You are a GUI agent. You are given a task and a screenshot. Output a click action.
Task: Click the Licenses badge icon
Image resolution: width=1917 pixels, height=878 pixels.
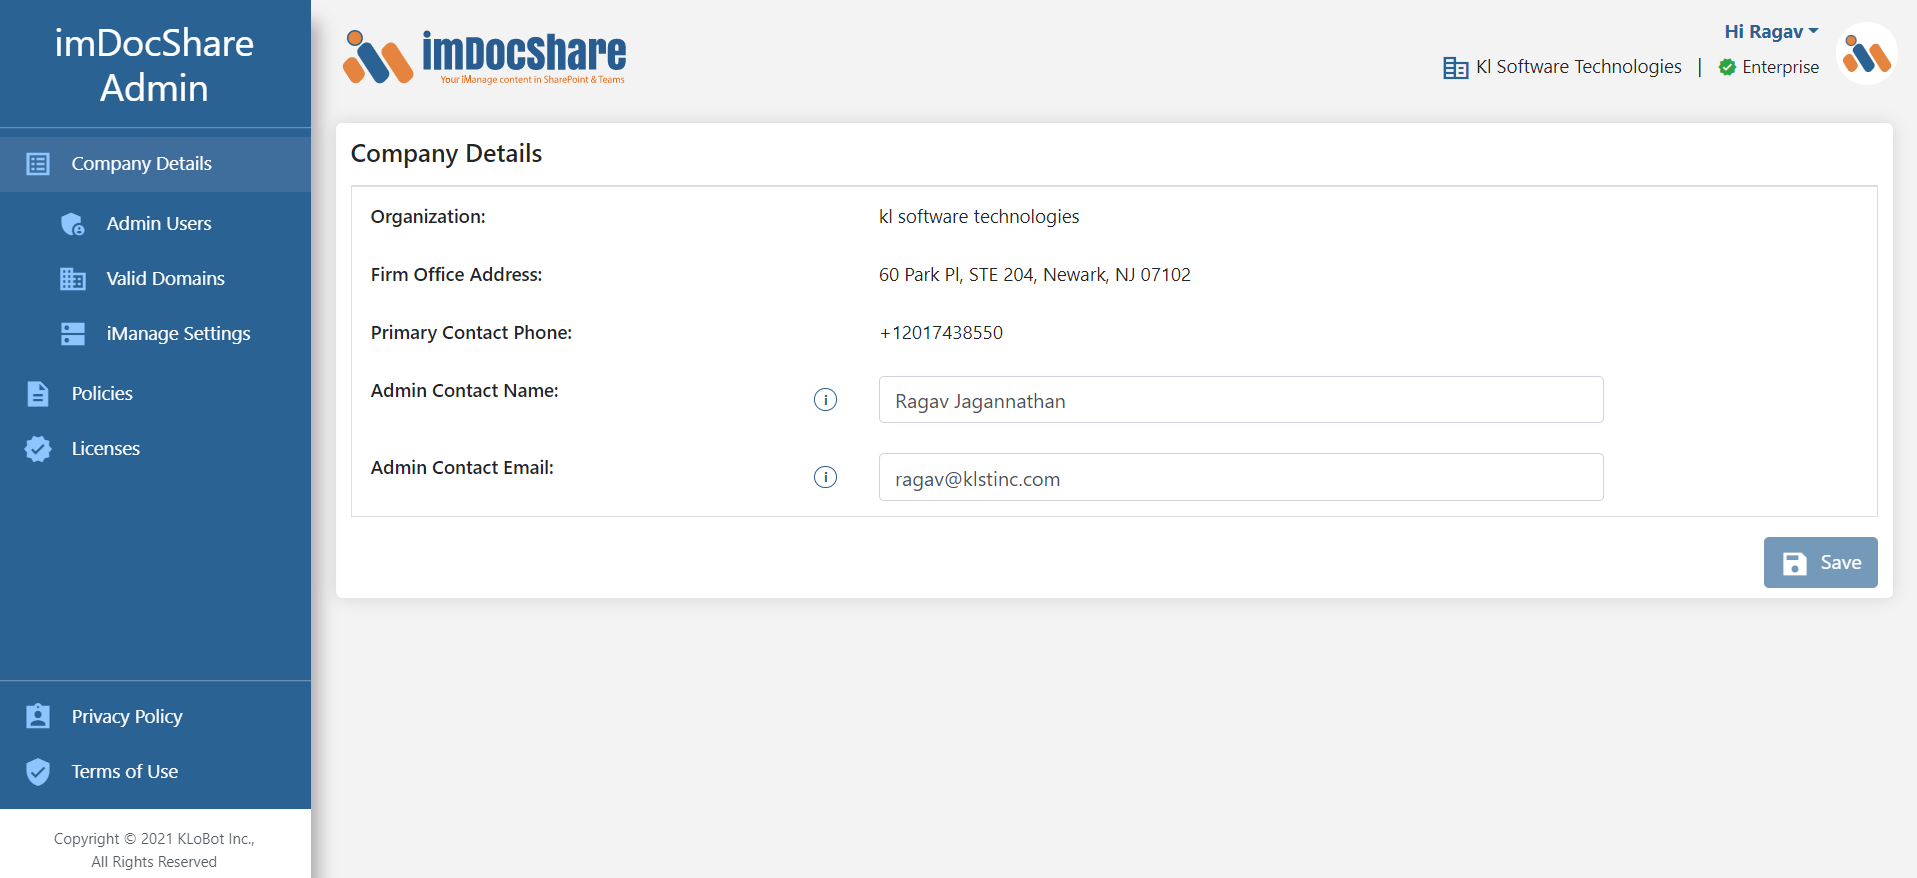[x=38, y=449]
